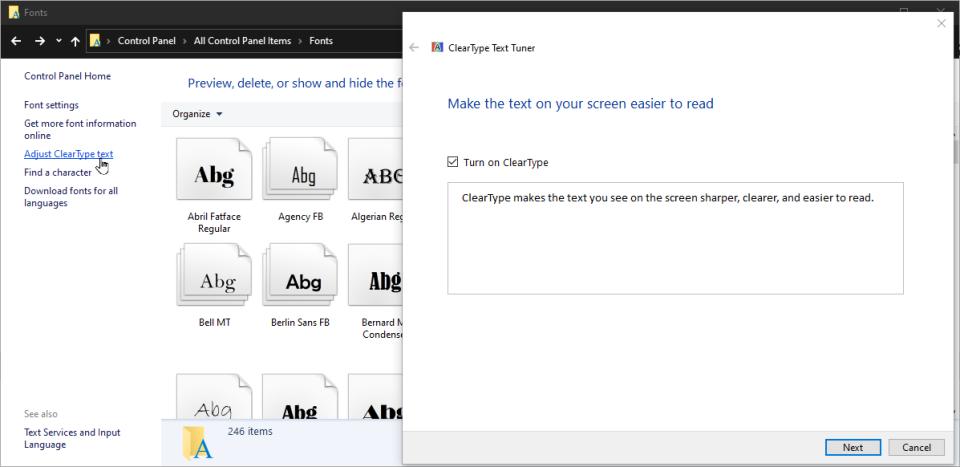The image size is (960, 467).
Task: Open Text Services and Input Language
Action: (x=72, y=438)
